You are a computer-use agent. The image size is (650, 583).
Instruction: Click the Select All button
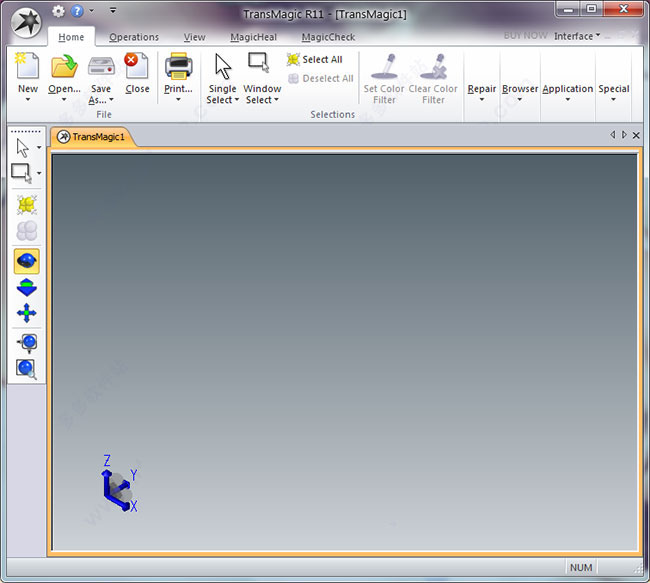coord(314,59)
